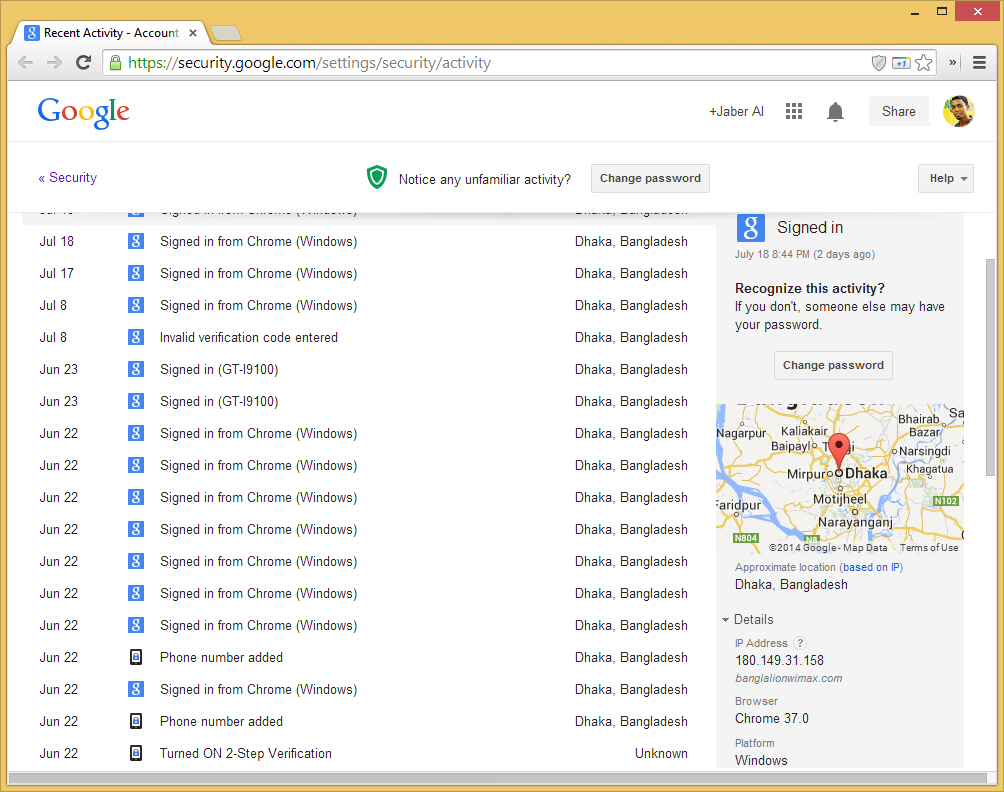Click the notifications bell icon
Screen dimensions: 1004x792
coord(835,112)
